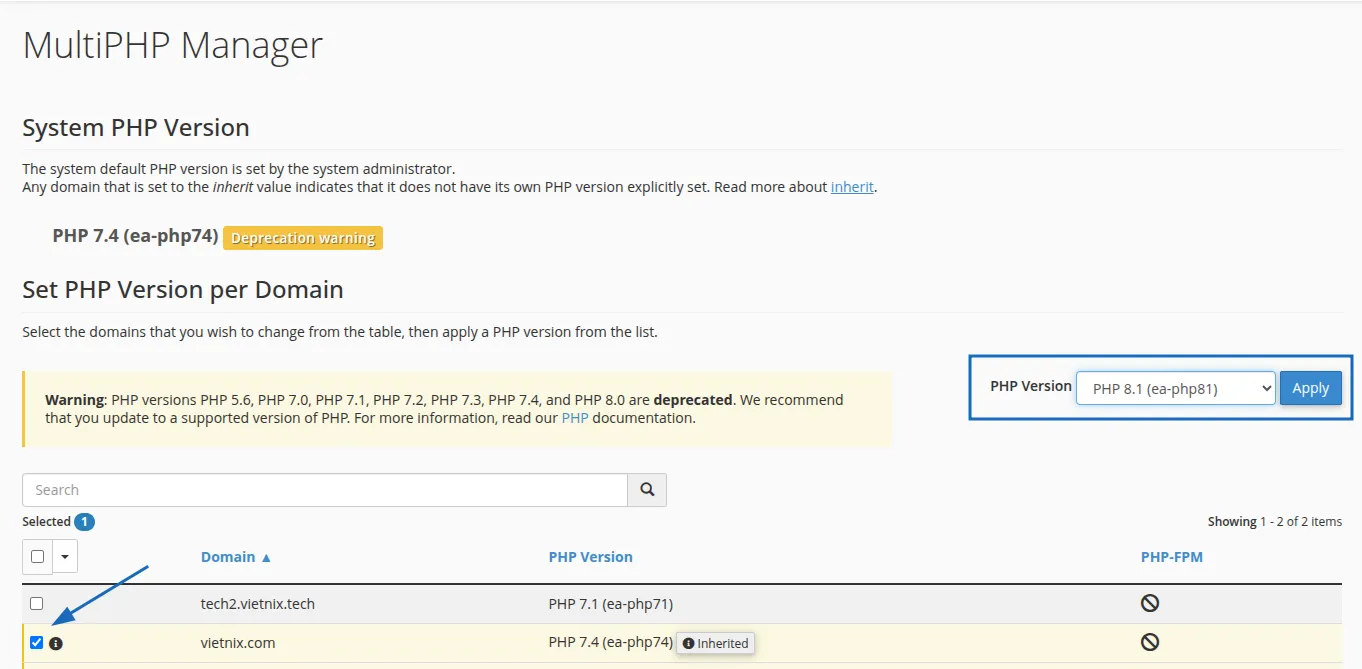Click the info icon beside vietnix.com checkbox

pyautogui.click(x=56, y=643)
